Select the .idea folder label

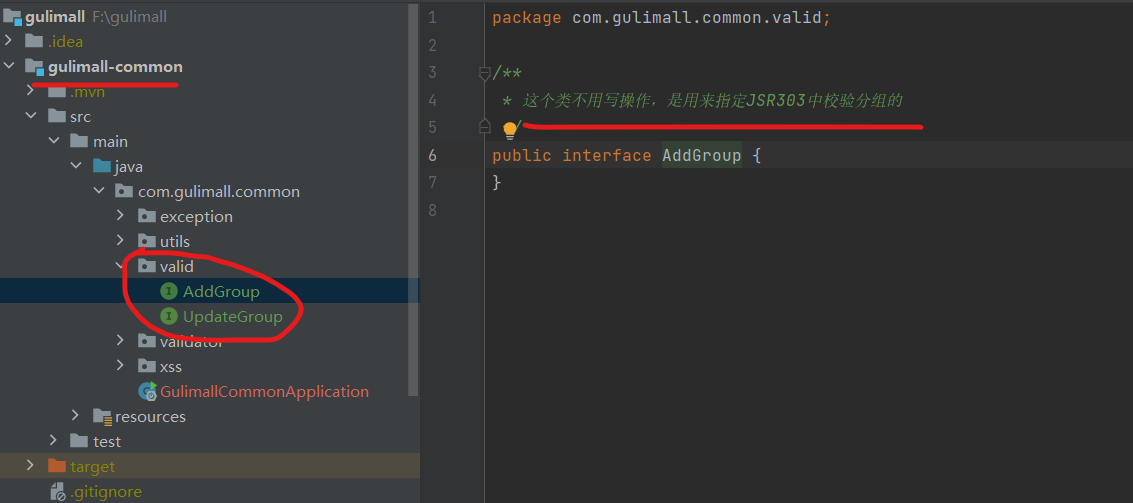coord(66,41)
